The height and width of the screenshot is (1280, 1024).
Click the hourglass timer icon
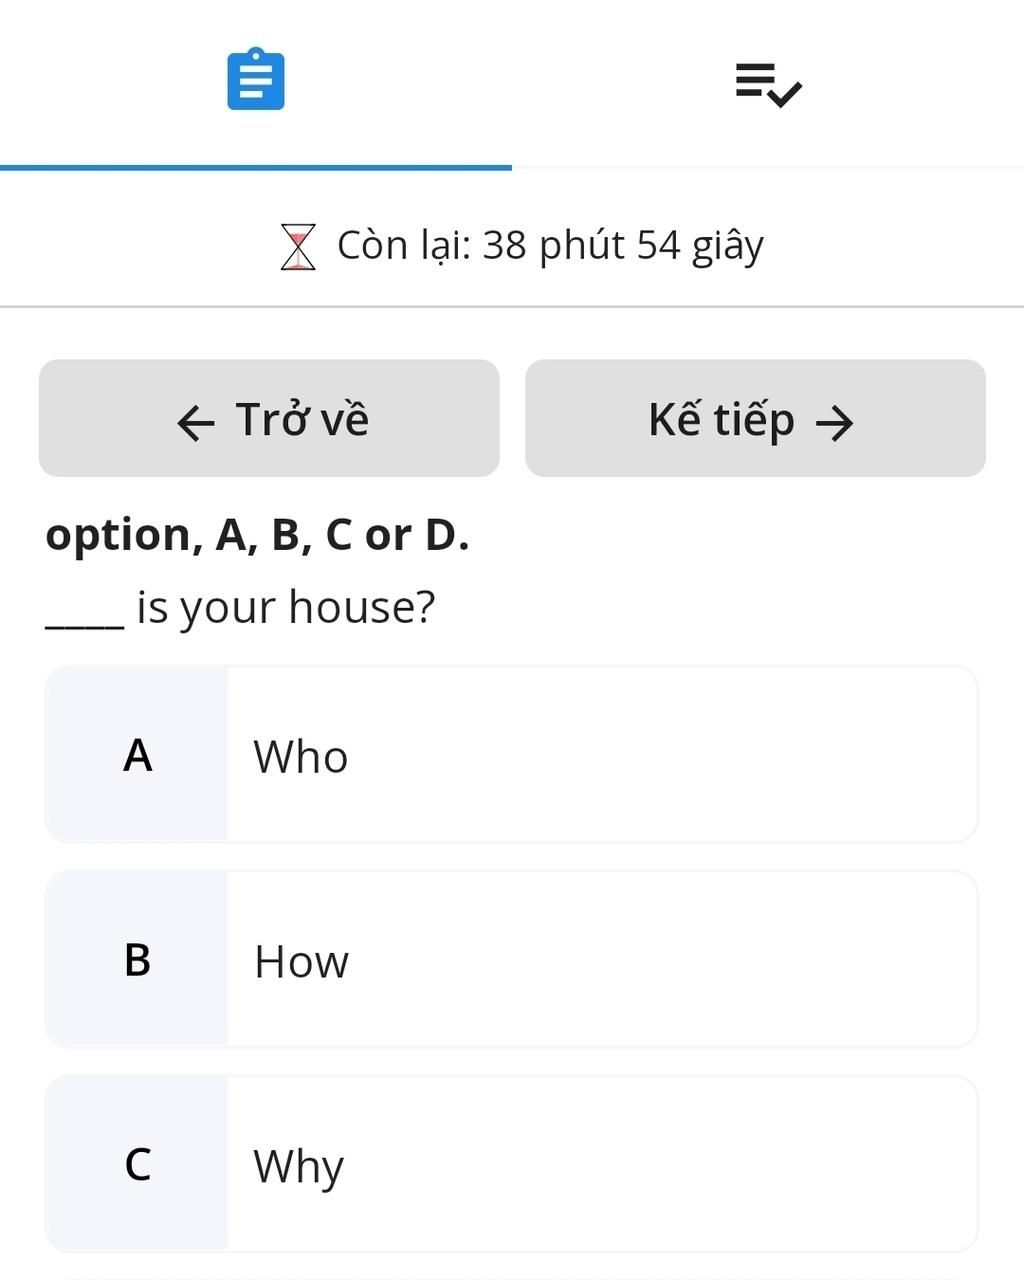point(298,247)
